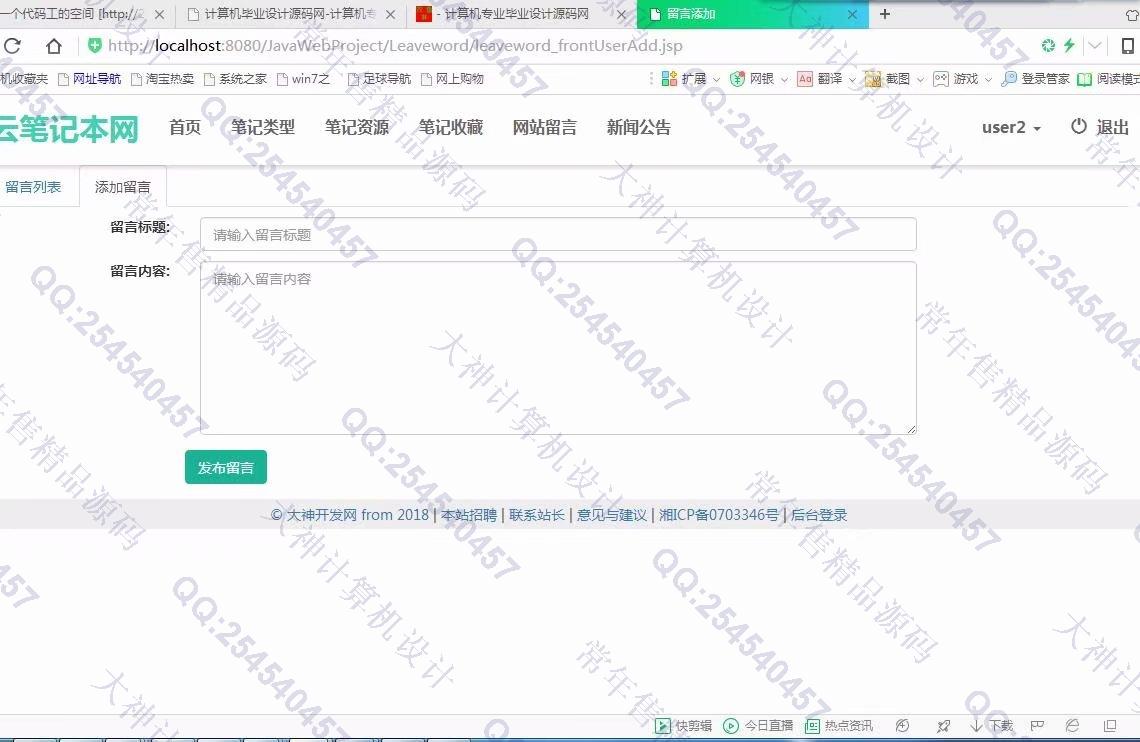The height and width of the screenshot is (742, 1140).
Task: Open 快剪辑 in status bar
Action: pyautogui.click(x=683, y=725)
